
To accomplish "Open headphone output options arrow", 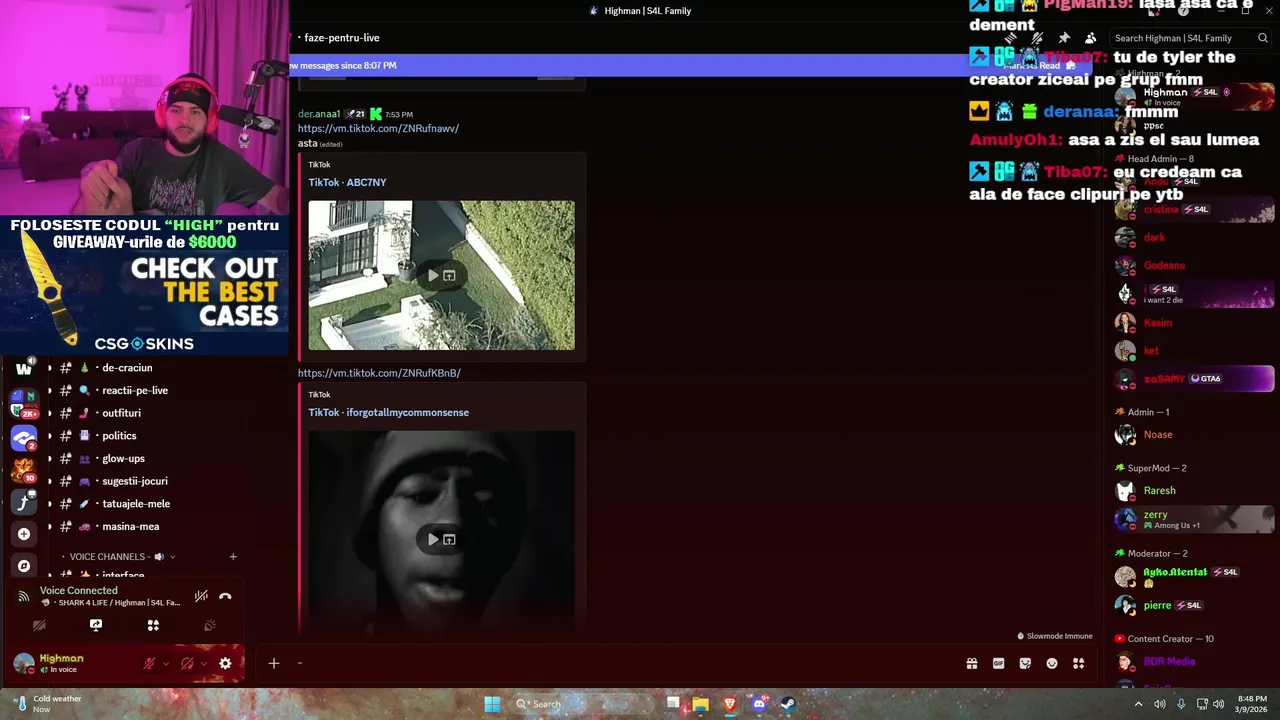I will point(204,663).
